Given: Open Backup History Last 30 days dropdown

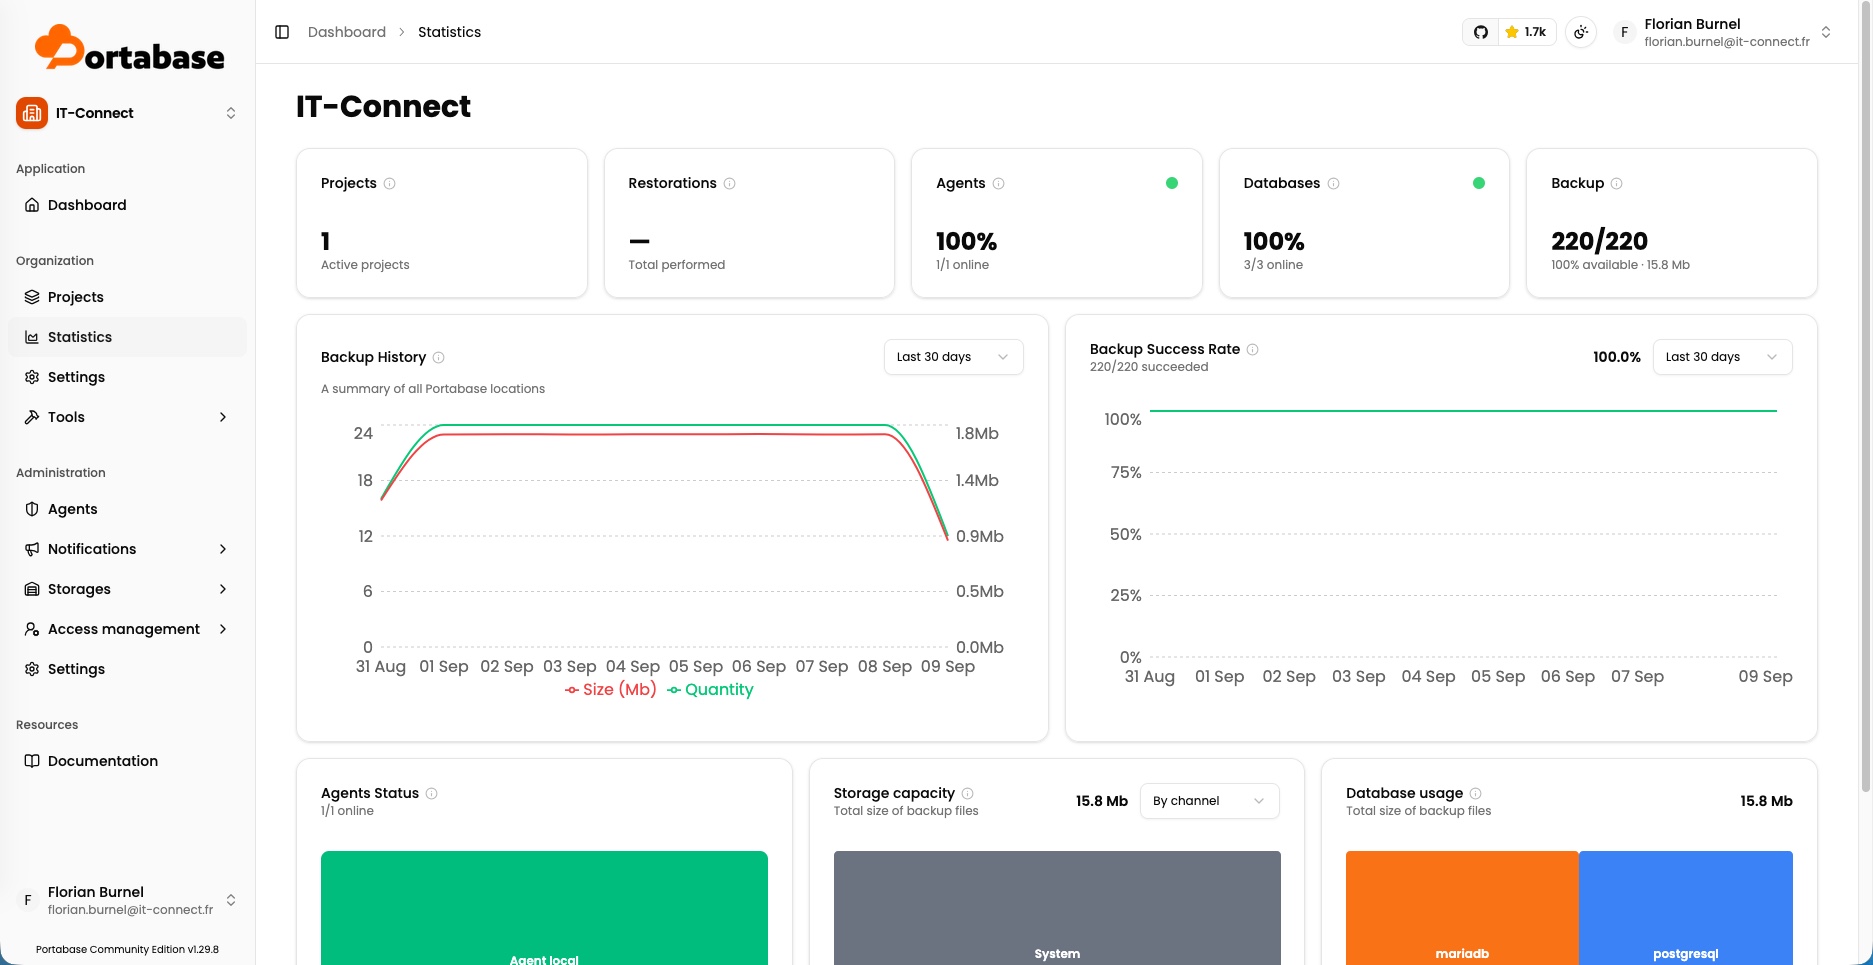Looking at the screenshot, I should click(953, 357).
